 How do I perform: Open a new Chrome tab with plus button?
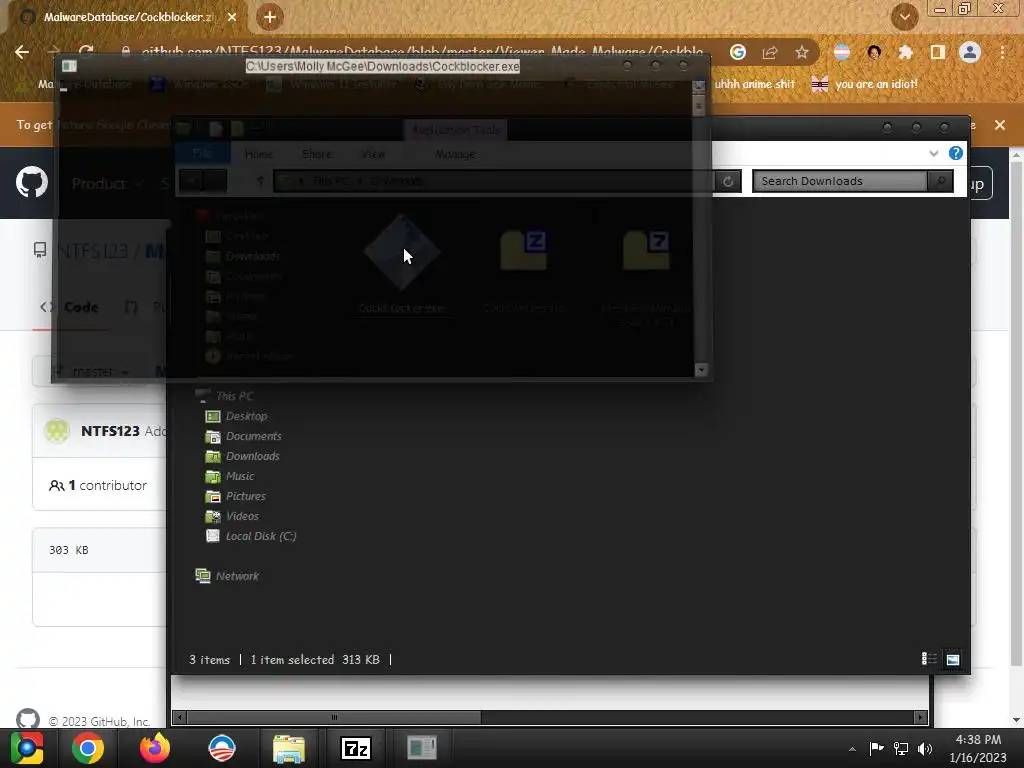[270, 18]
